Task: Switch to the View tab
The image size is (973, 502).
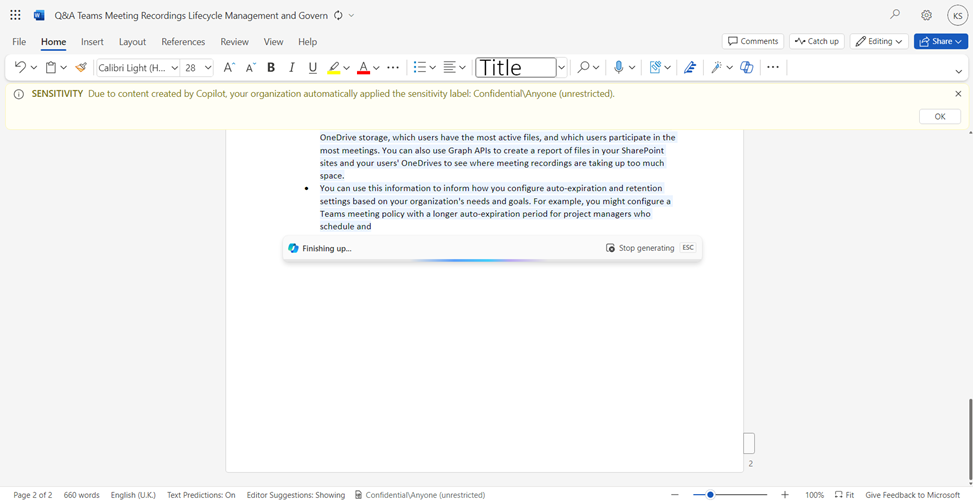Action: coord(273,42)
